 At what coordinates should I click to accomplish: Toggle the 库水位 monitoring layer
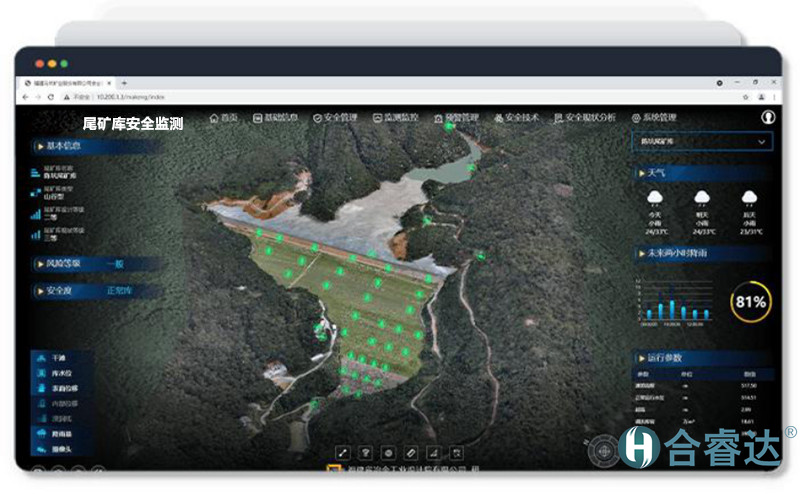tap(58, 372)
